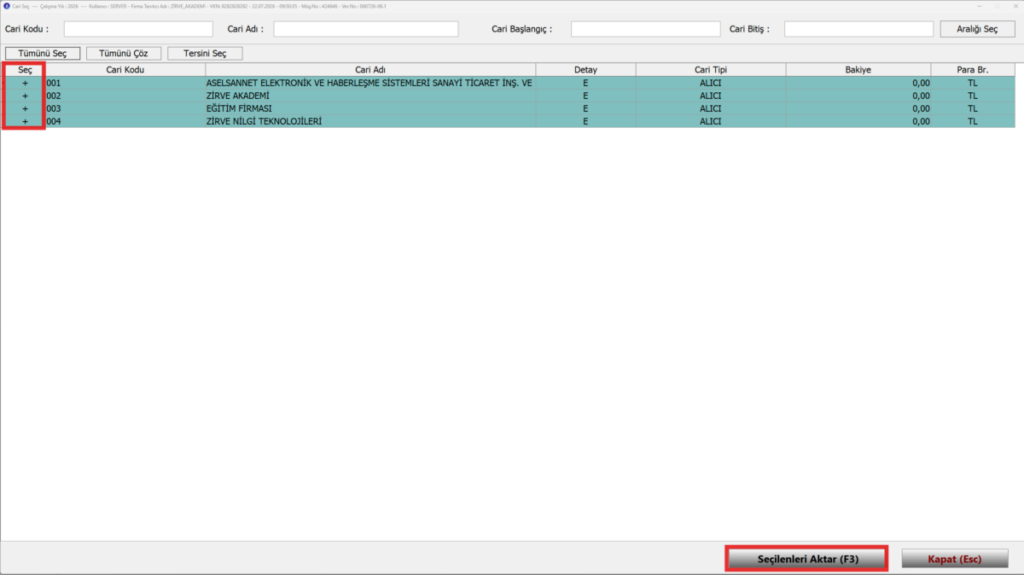Sort by the Cari Adı column header

(370, 70)
